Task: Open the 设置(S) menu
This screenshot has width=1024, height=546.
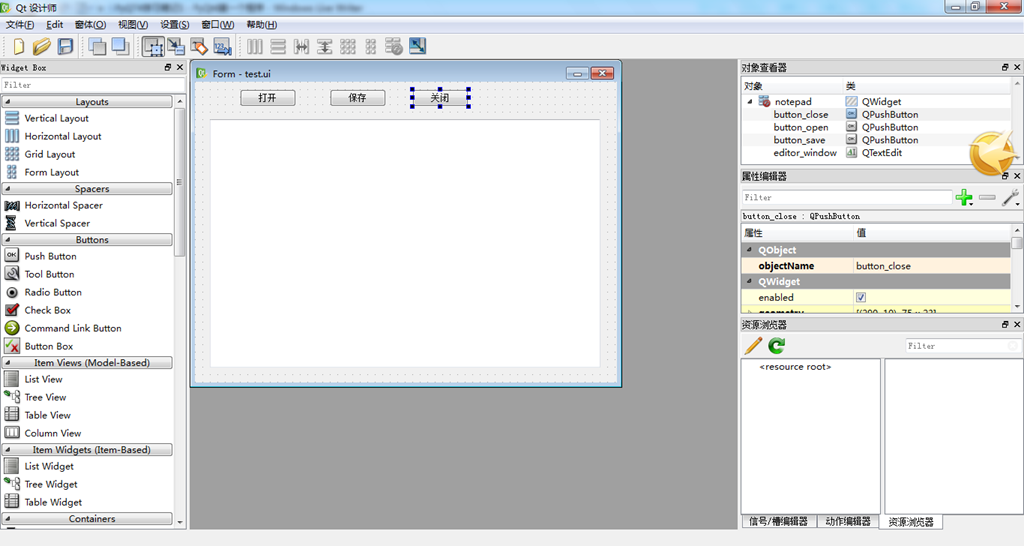Action: [174, 25]
